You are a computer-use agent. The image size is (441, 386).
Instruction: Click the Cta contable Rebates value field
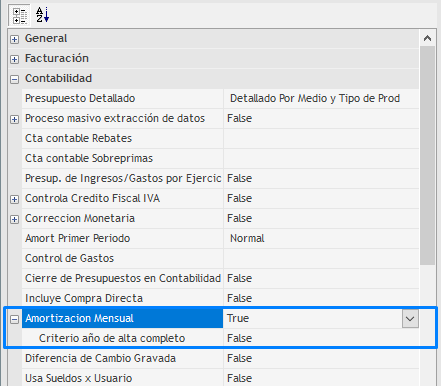pos(321,138)
